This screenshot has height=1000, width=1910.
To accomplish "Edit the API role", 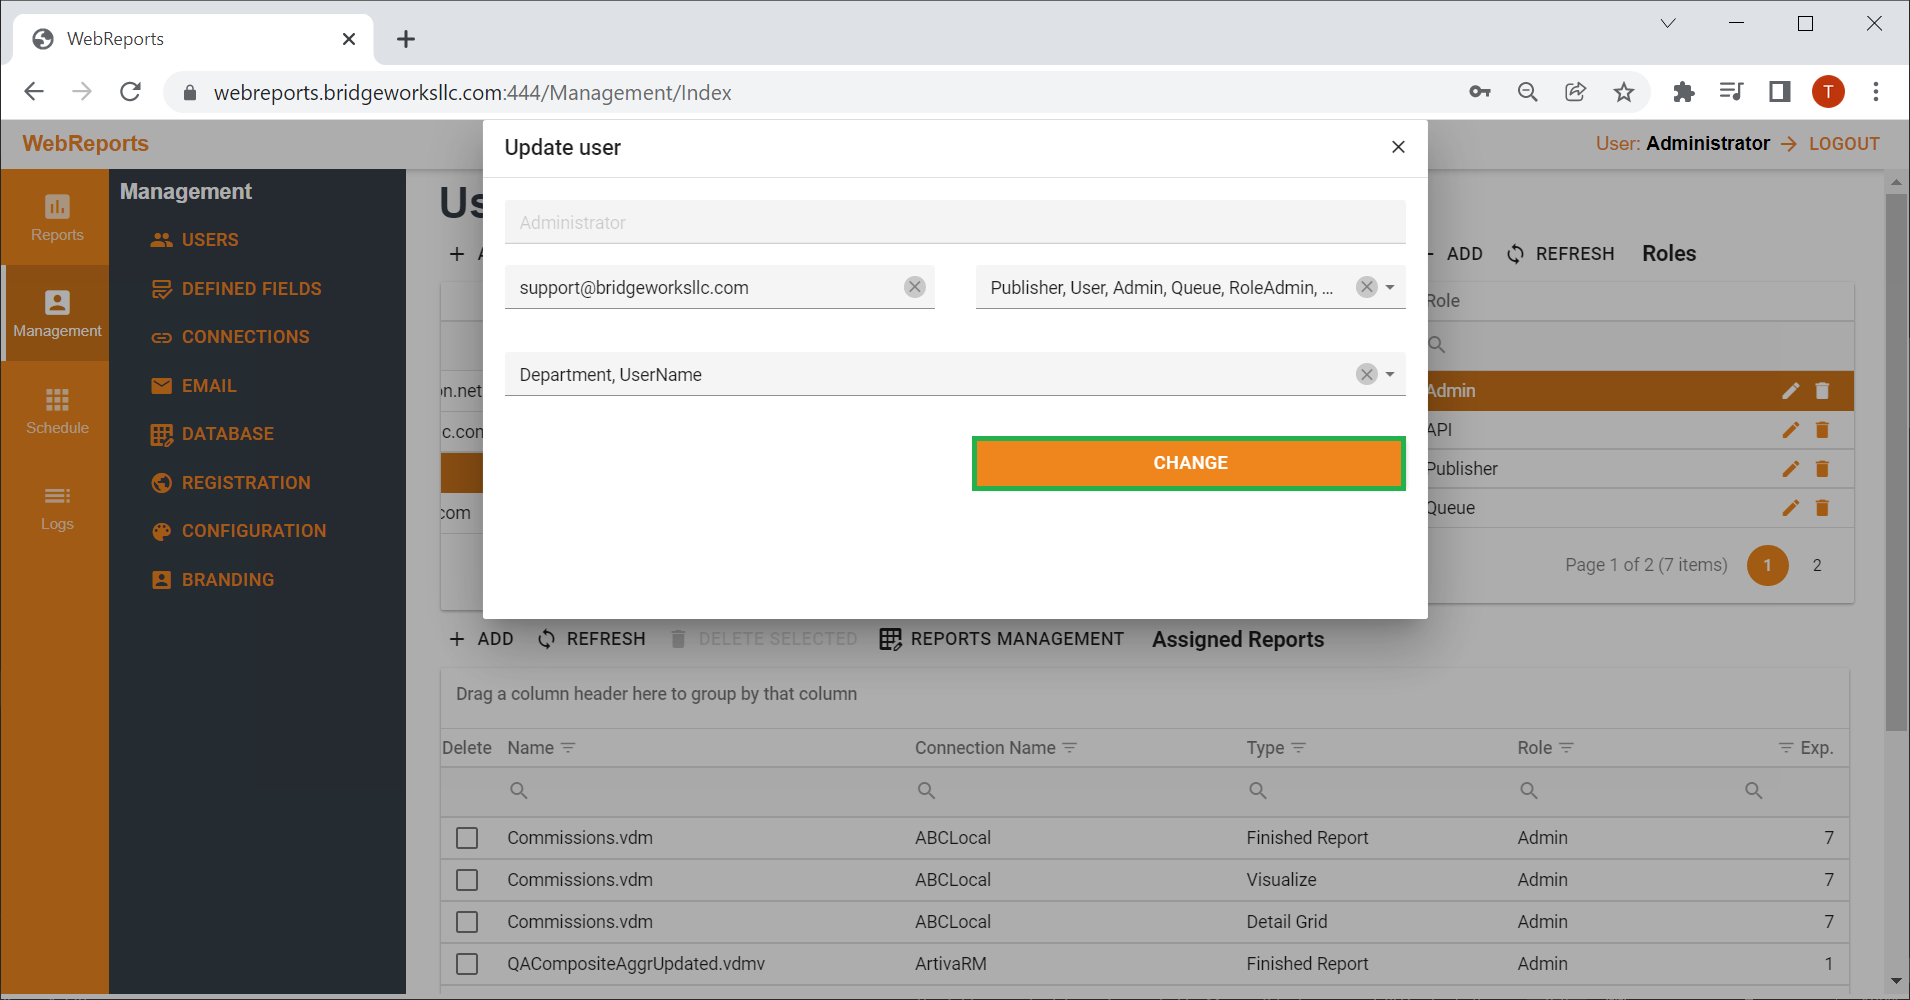I will [x=1790, y=430].
